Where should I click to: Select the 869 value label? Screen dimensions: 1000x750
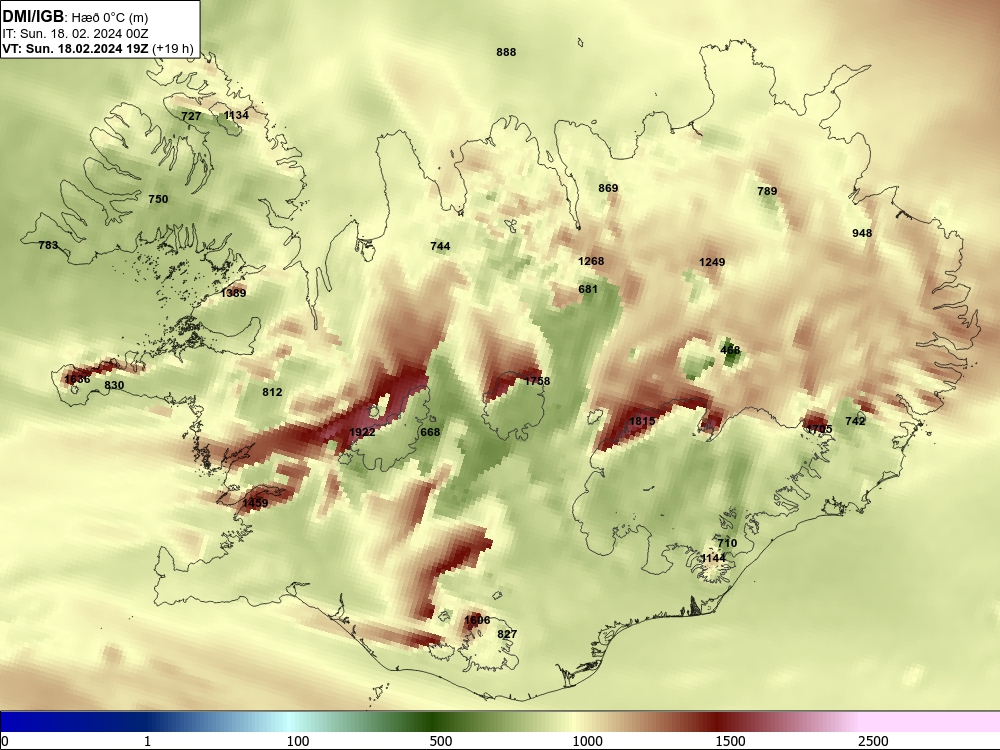[608, 188]
